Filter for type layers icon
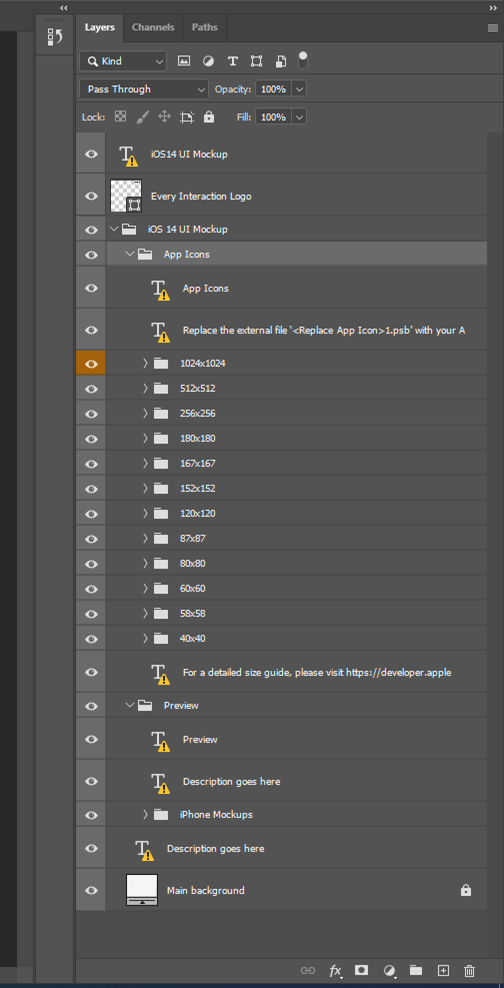The height and width of the screenshot is (988, 504). 232,61
